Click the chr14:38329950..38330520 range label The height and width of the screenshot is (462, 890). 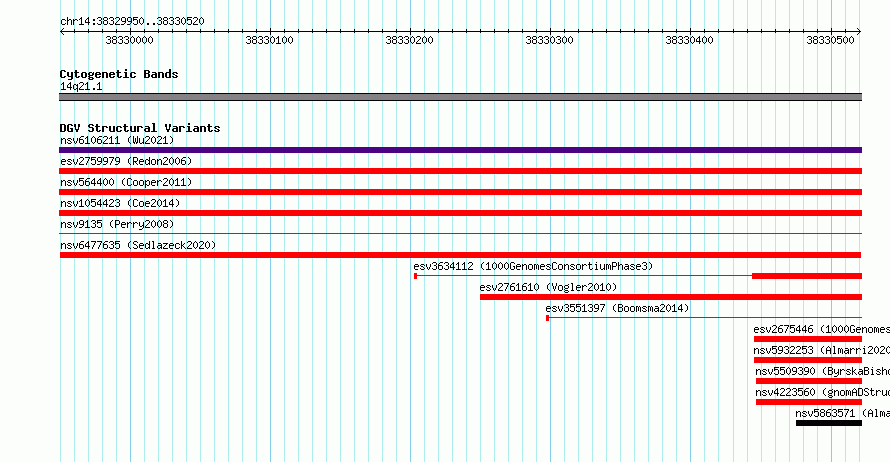tap(132, 21)
